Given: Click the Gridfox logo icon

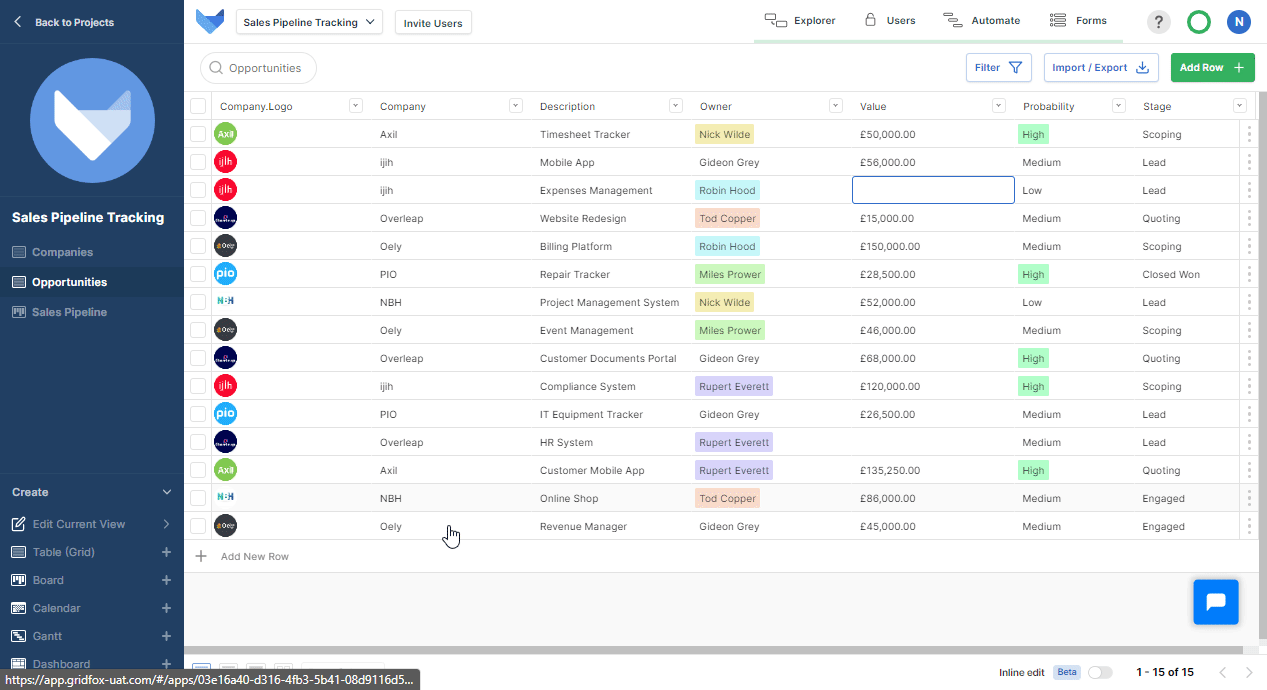Looking at the screenshot, I should point(210,21).
